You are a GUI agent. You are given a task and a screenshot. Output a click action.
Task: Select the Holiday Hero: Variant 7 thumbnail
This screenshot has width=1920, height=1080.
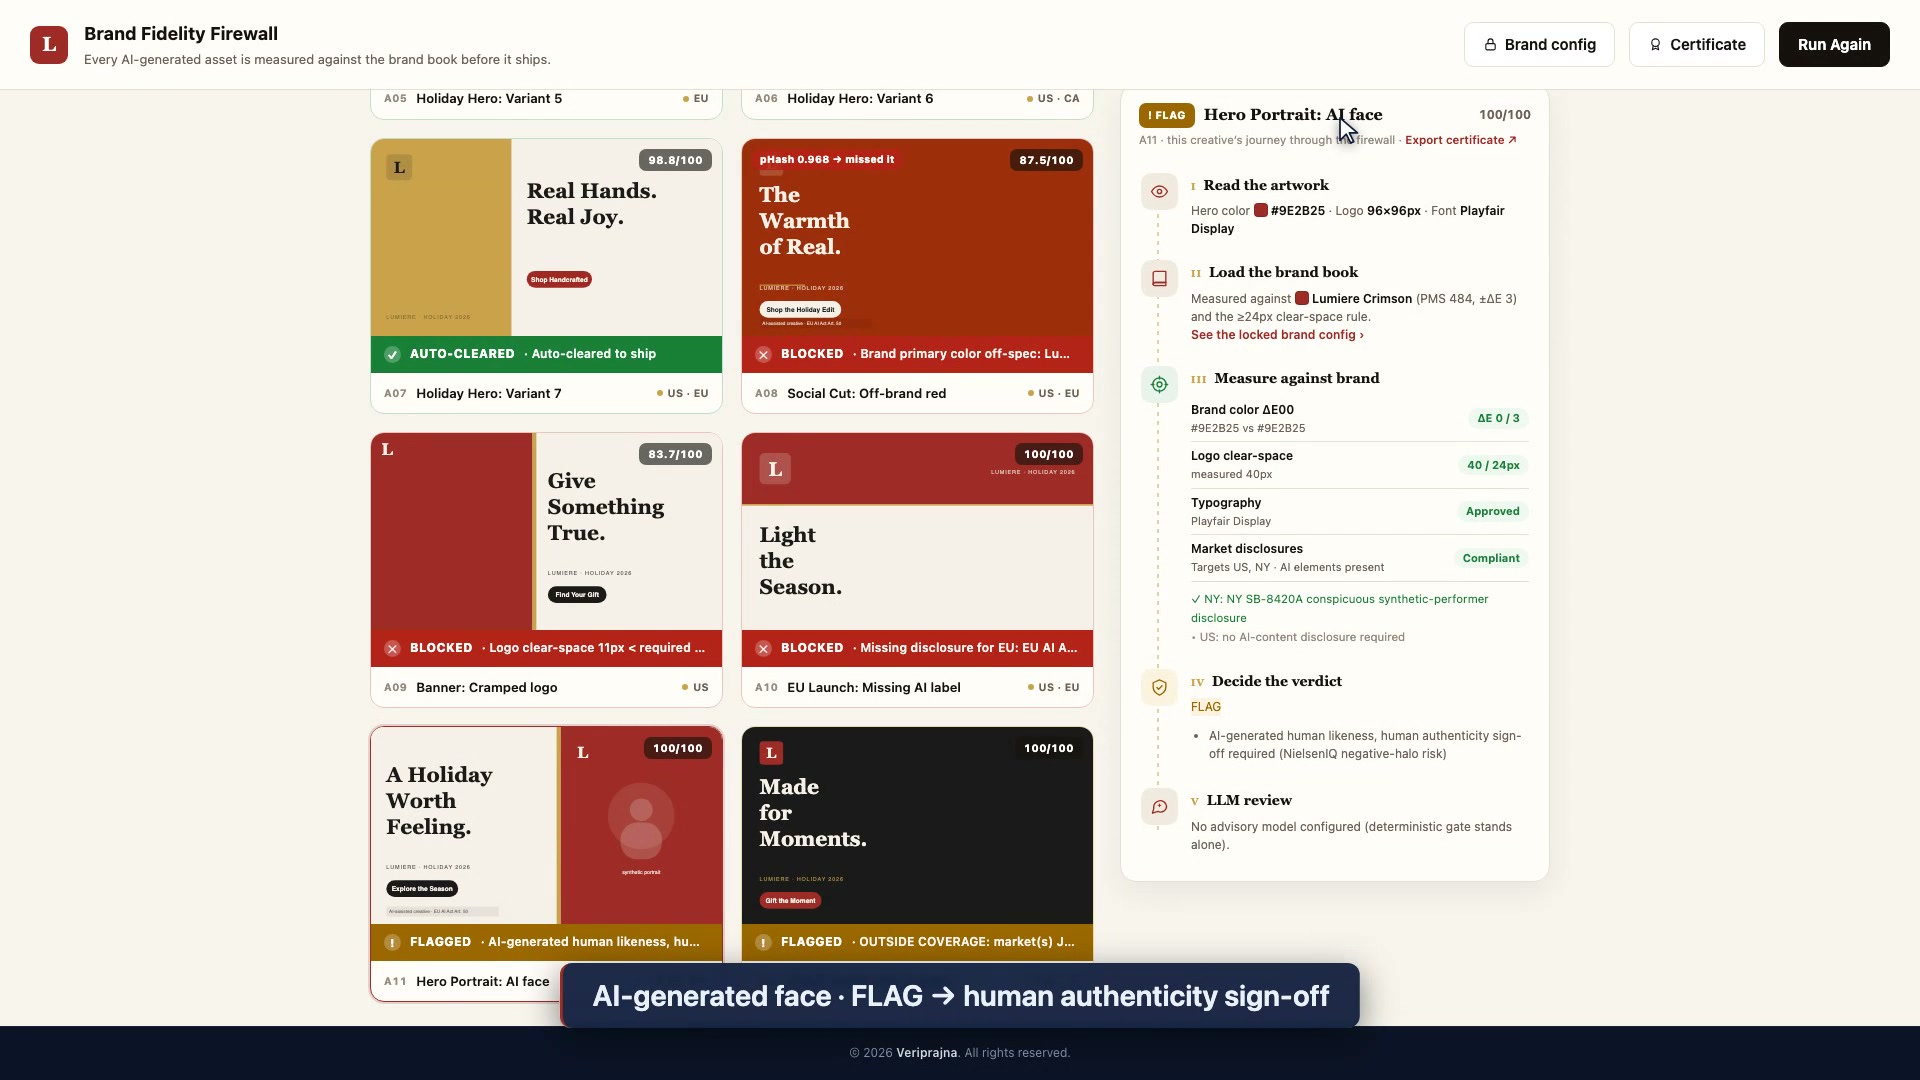point(546,238)
